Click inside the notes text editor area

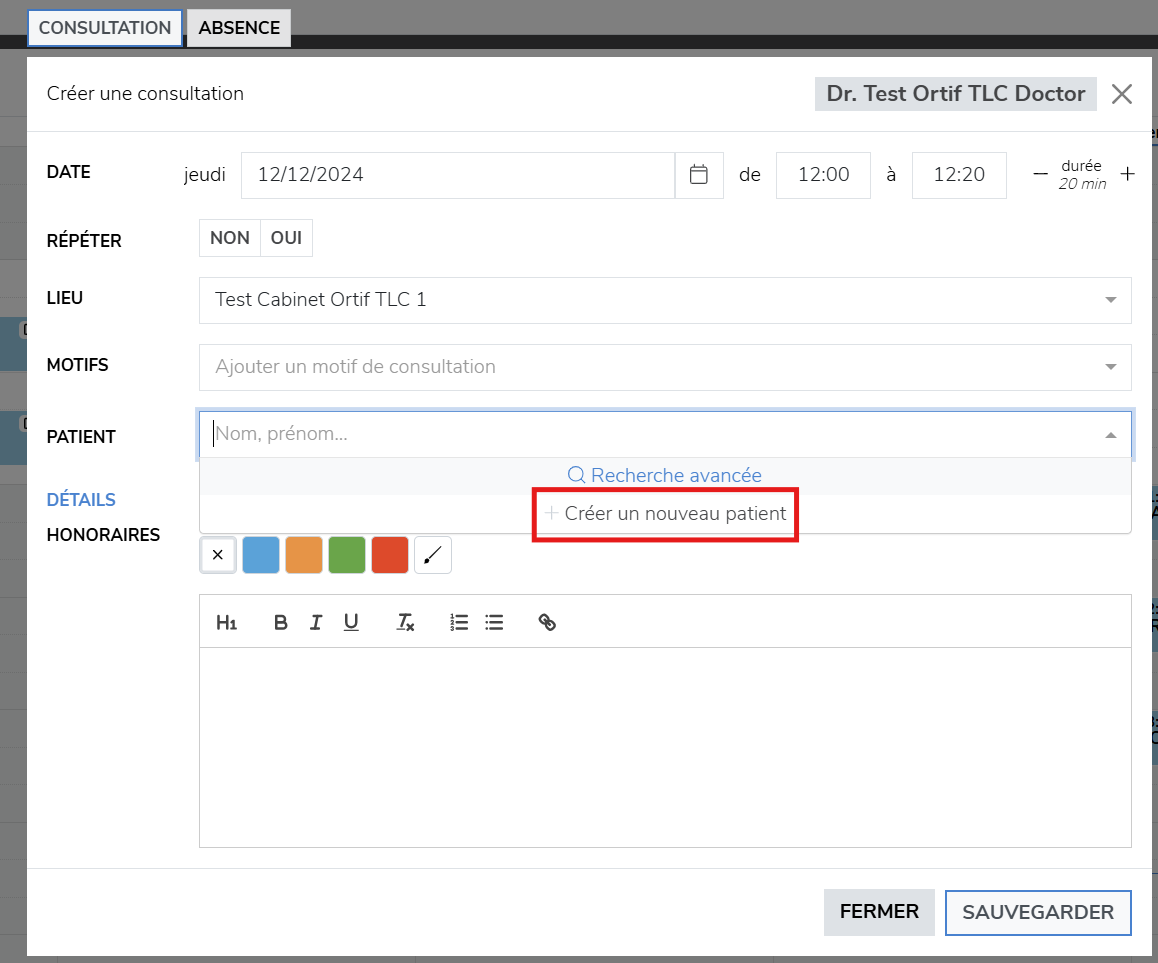pyautogui.click(x=665, y=747)
